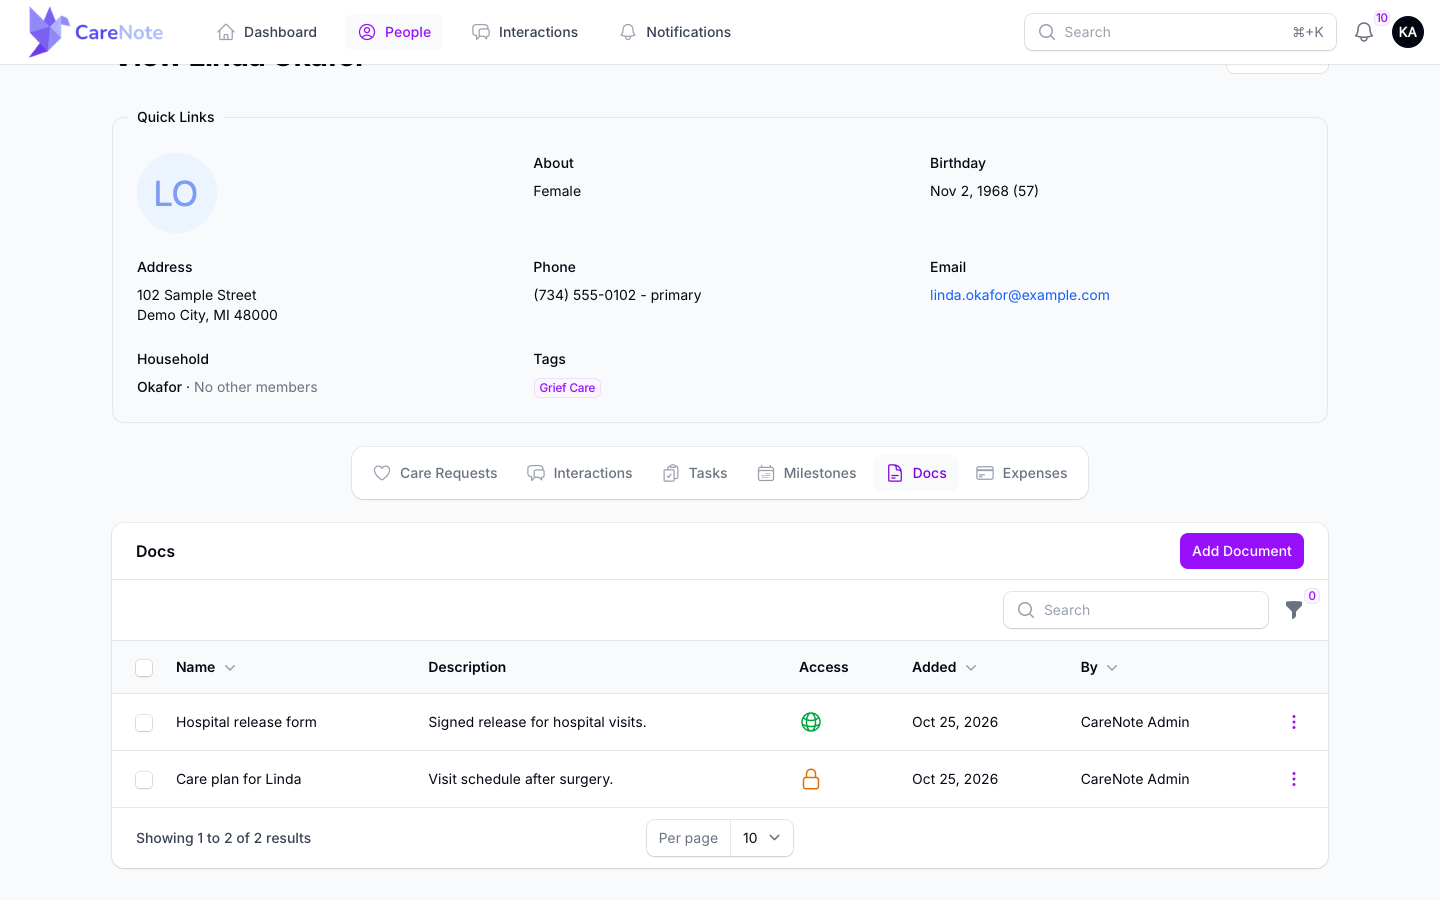This screenshot has height=900, width=1440.
Task: Click the Docs file icon
Action: (x=895, y=473)
